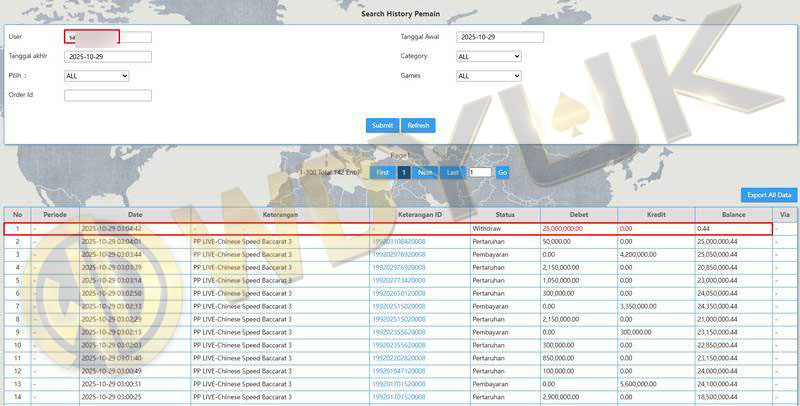Click the Balance column header

pos(733,215)
